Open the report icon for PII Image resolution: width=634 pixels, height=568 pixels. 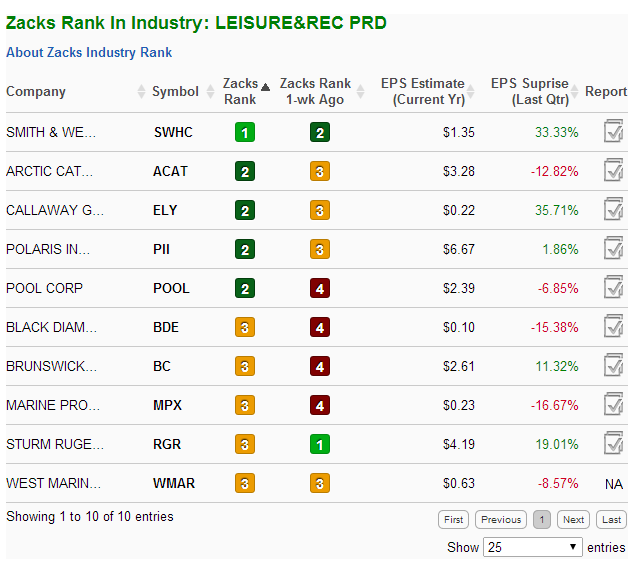[x=613, y=248]
